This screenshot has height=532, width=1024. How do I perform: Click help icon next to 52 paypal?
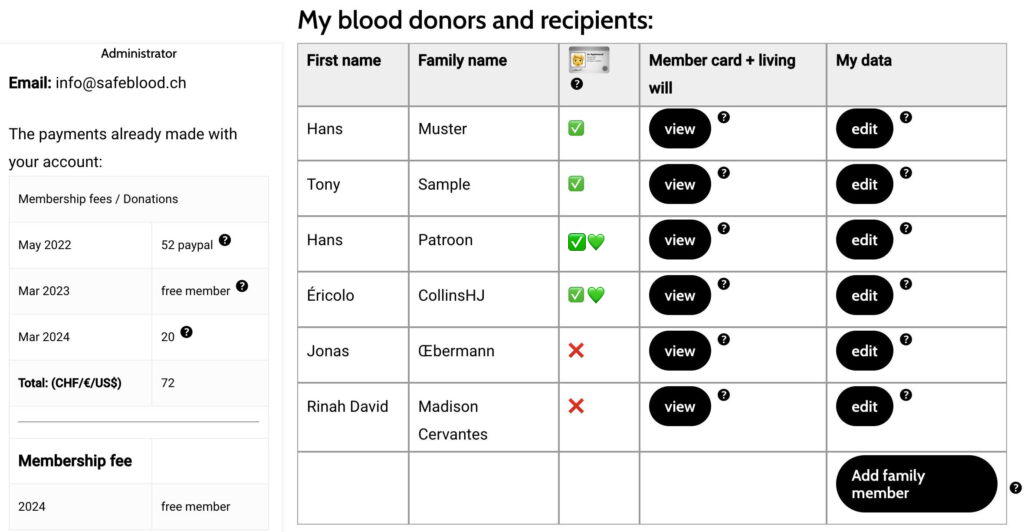point(225,240)
